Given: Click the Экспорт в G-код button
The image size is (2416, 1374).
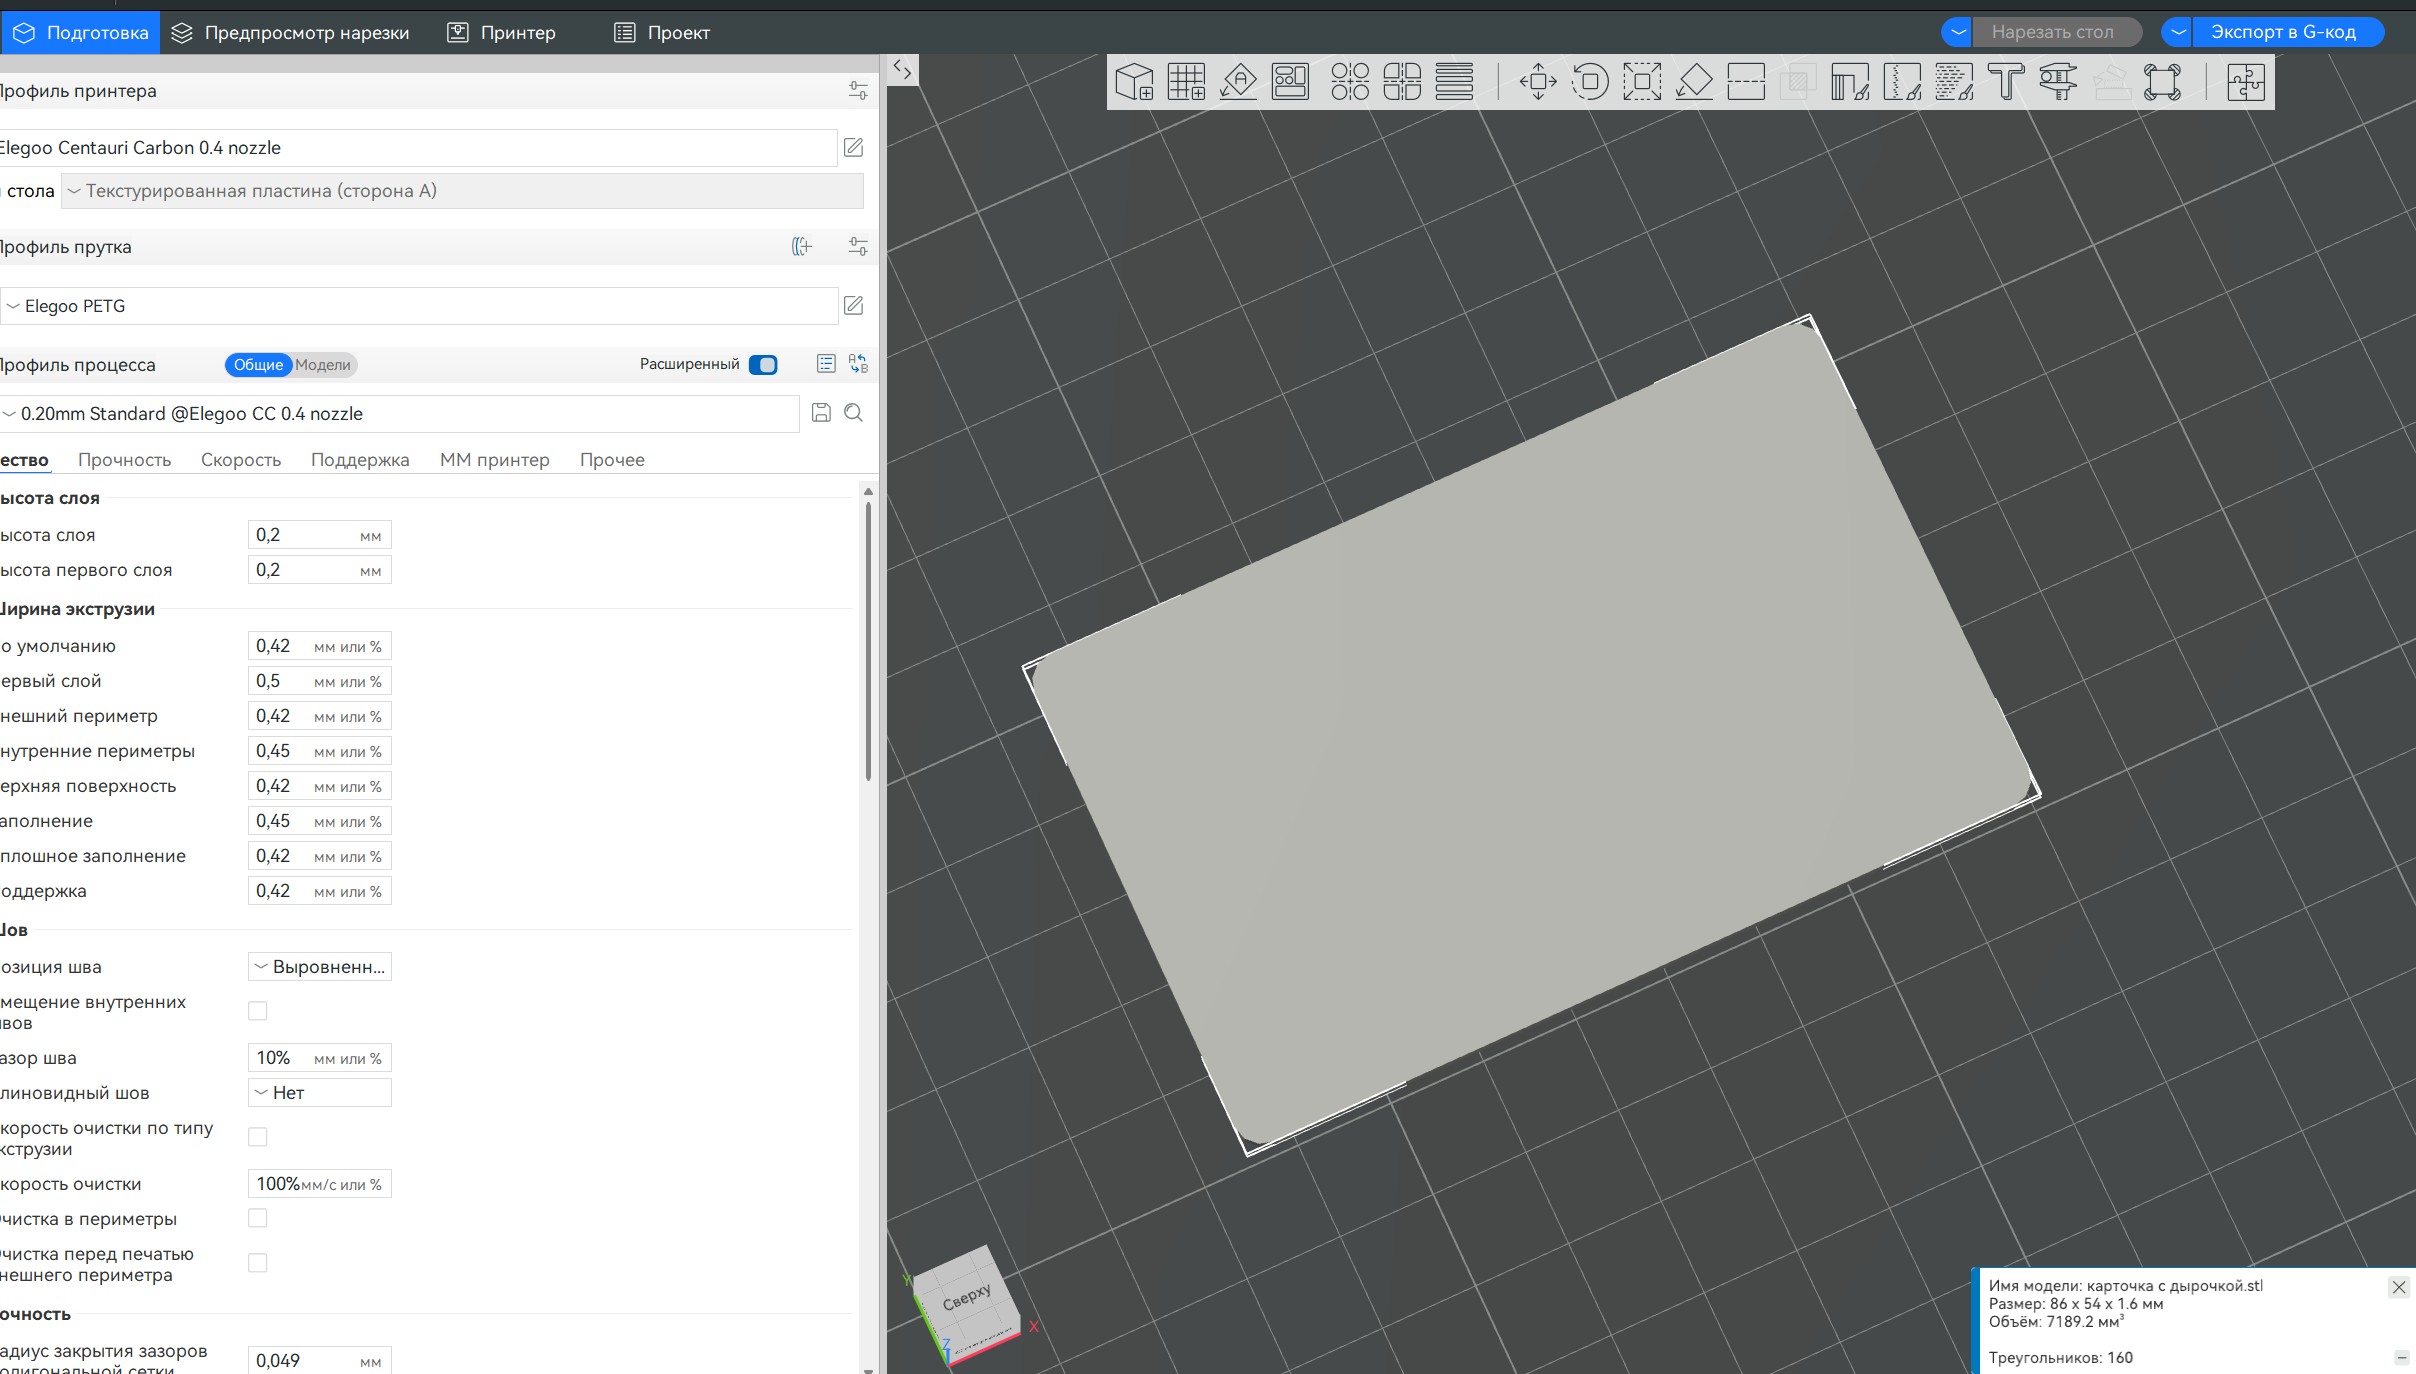Looking at the screenshot, I should (2283, 32).
